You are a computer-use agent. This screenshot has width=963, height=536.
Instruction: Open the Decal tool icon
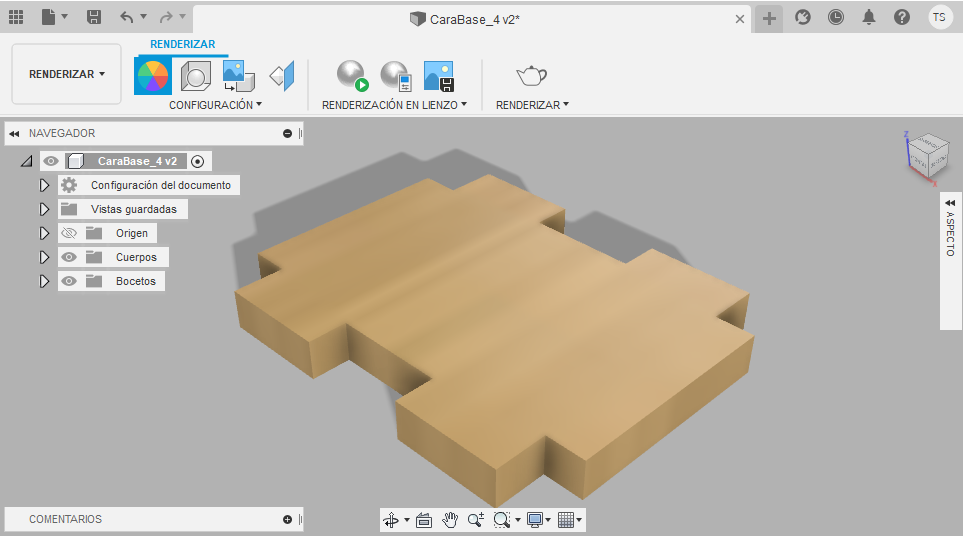pyautogui.click(x=239, y=76)
